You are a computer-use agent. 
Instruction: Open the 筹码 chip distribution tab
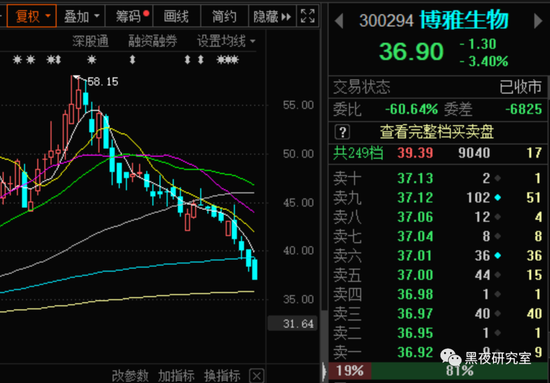click(129, 16)
